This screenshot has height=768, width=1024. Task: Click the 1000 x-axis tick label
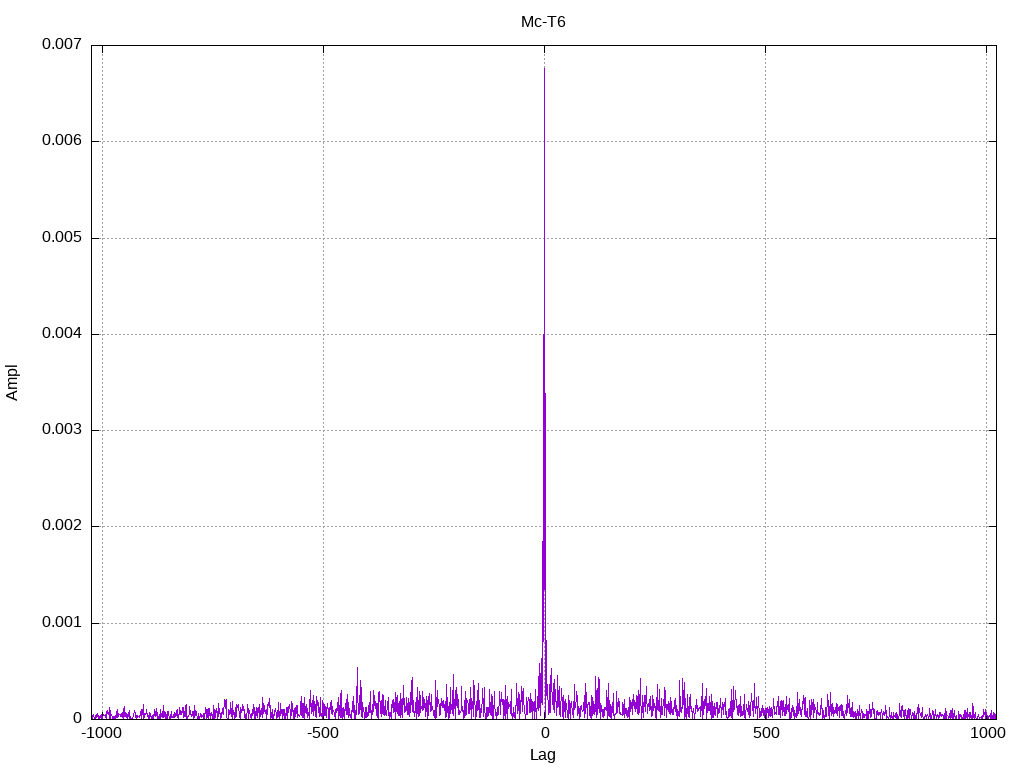point(987,733)
